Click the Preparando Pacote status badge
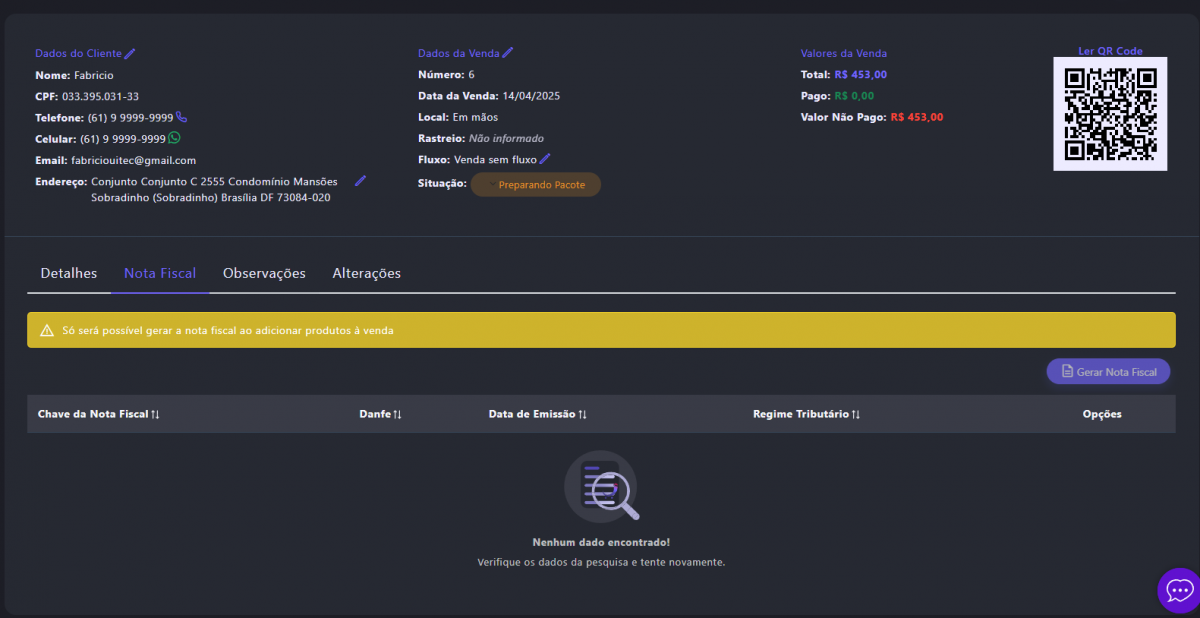This screenshot has width=1200, height=618. [x=536, y=185]
